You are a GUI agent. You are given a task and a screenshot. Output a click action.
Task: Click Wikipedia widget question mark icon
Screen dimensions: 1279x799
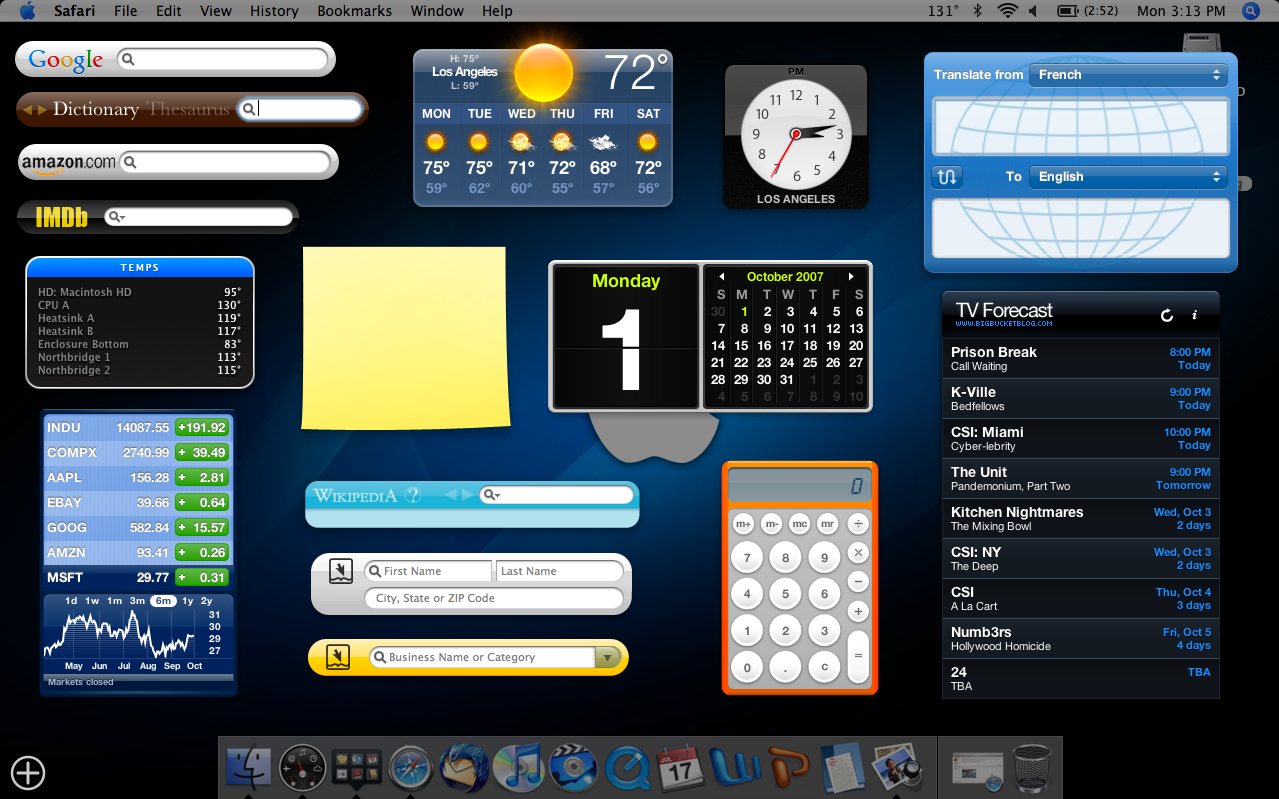coord(413,495)
